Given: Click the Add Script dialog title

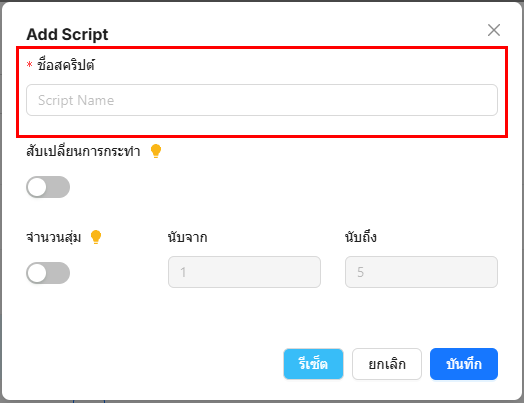Looking at the screenshot, I should coord(68,34).
